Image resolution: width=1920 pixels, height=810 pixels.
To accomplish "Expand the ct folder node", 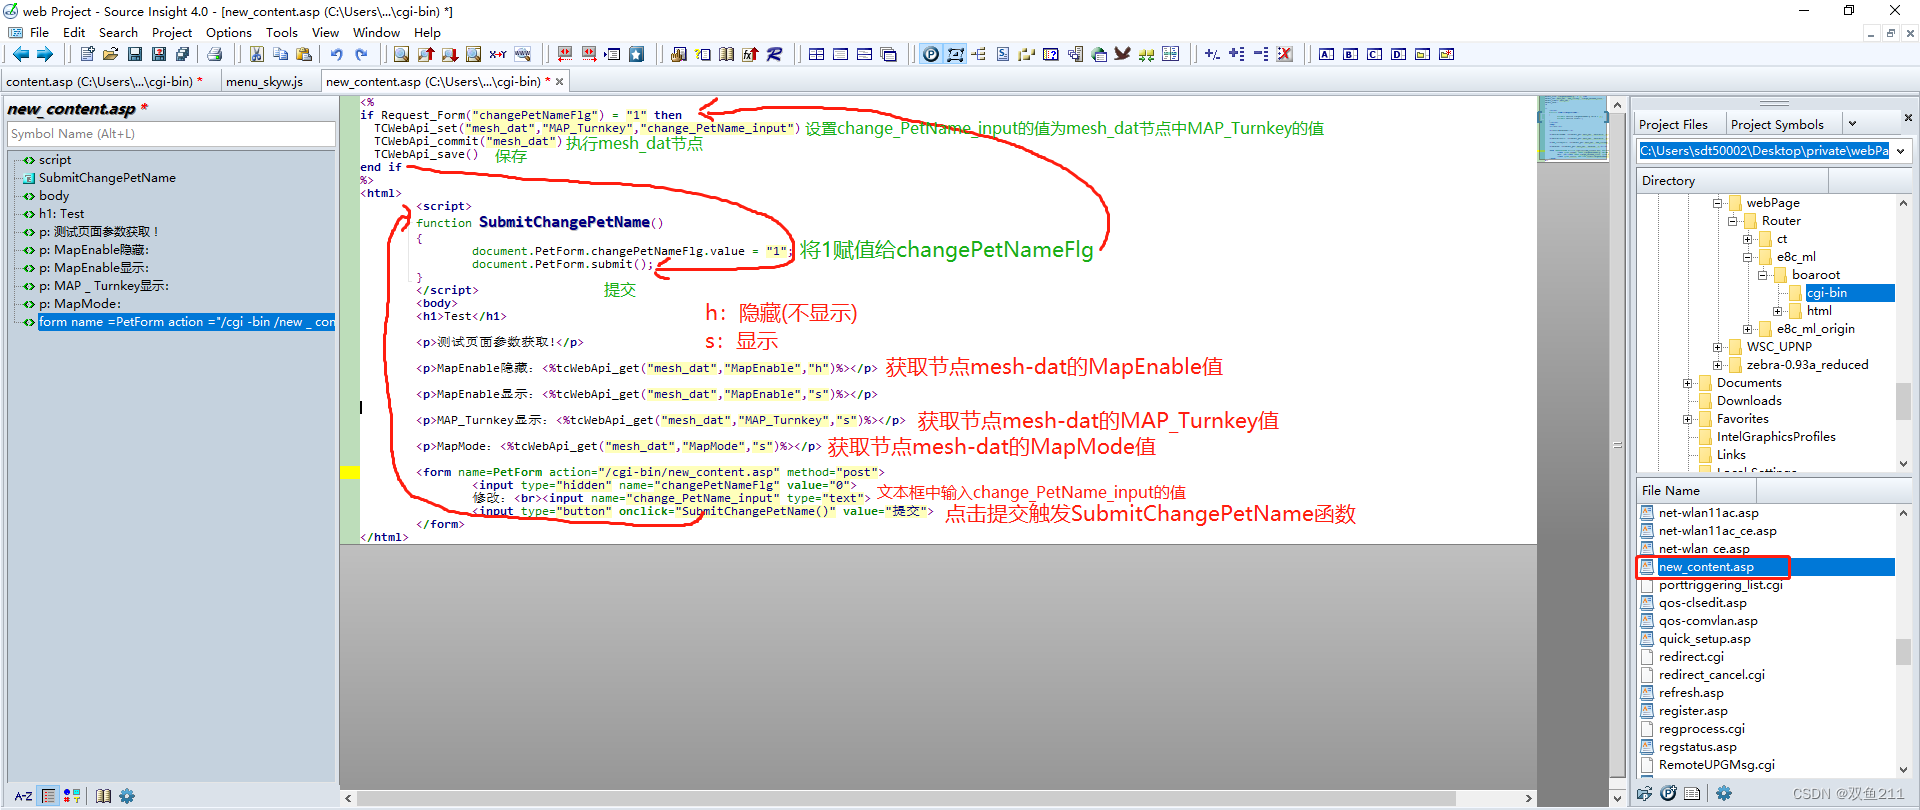I will tap(1747, 239).
